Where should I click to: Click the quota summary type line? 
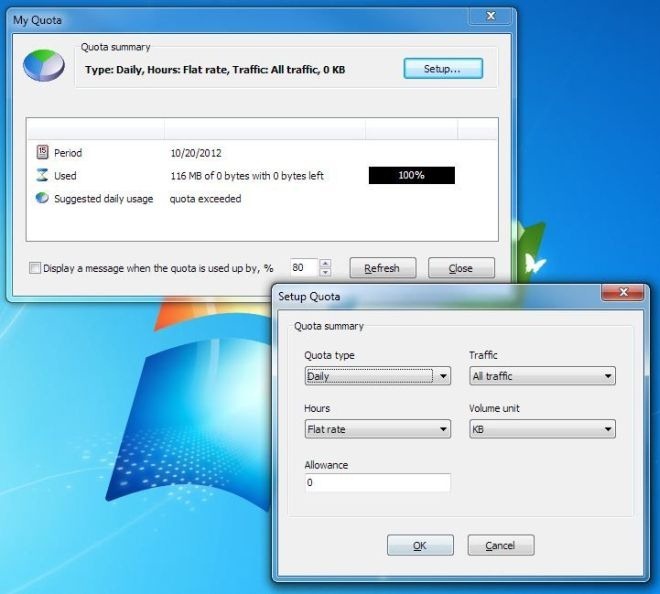click(215, 69)
